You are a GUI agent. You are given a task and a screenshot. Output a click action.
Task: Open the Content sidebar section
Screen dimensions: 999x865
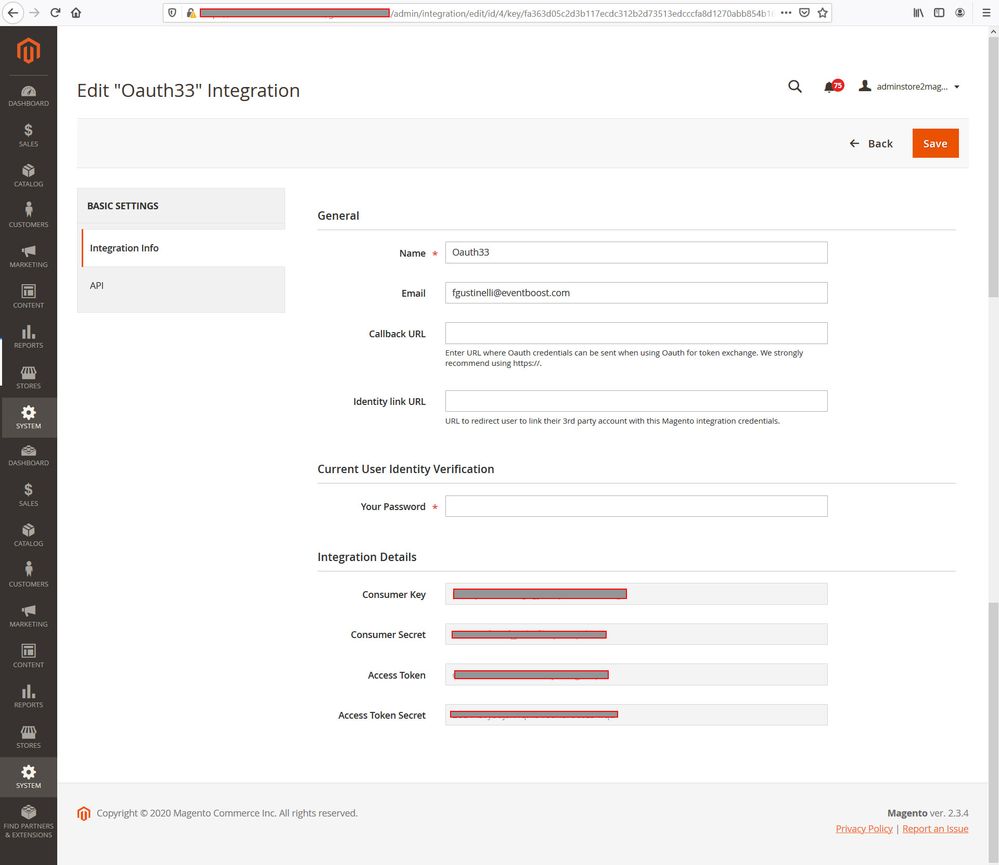coord(28,296)
